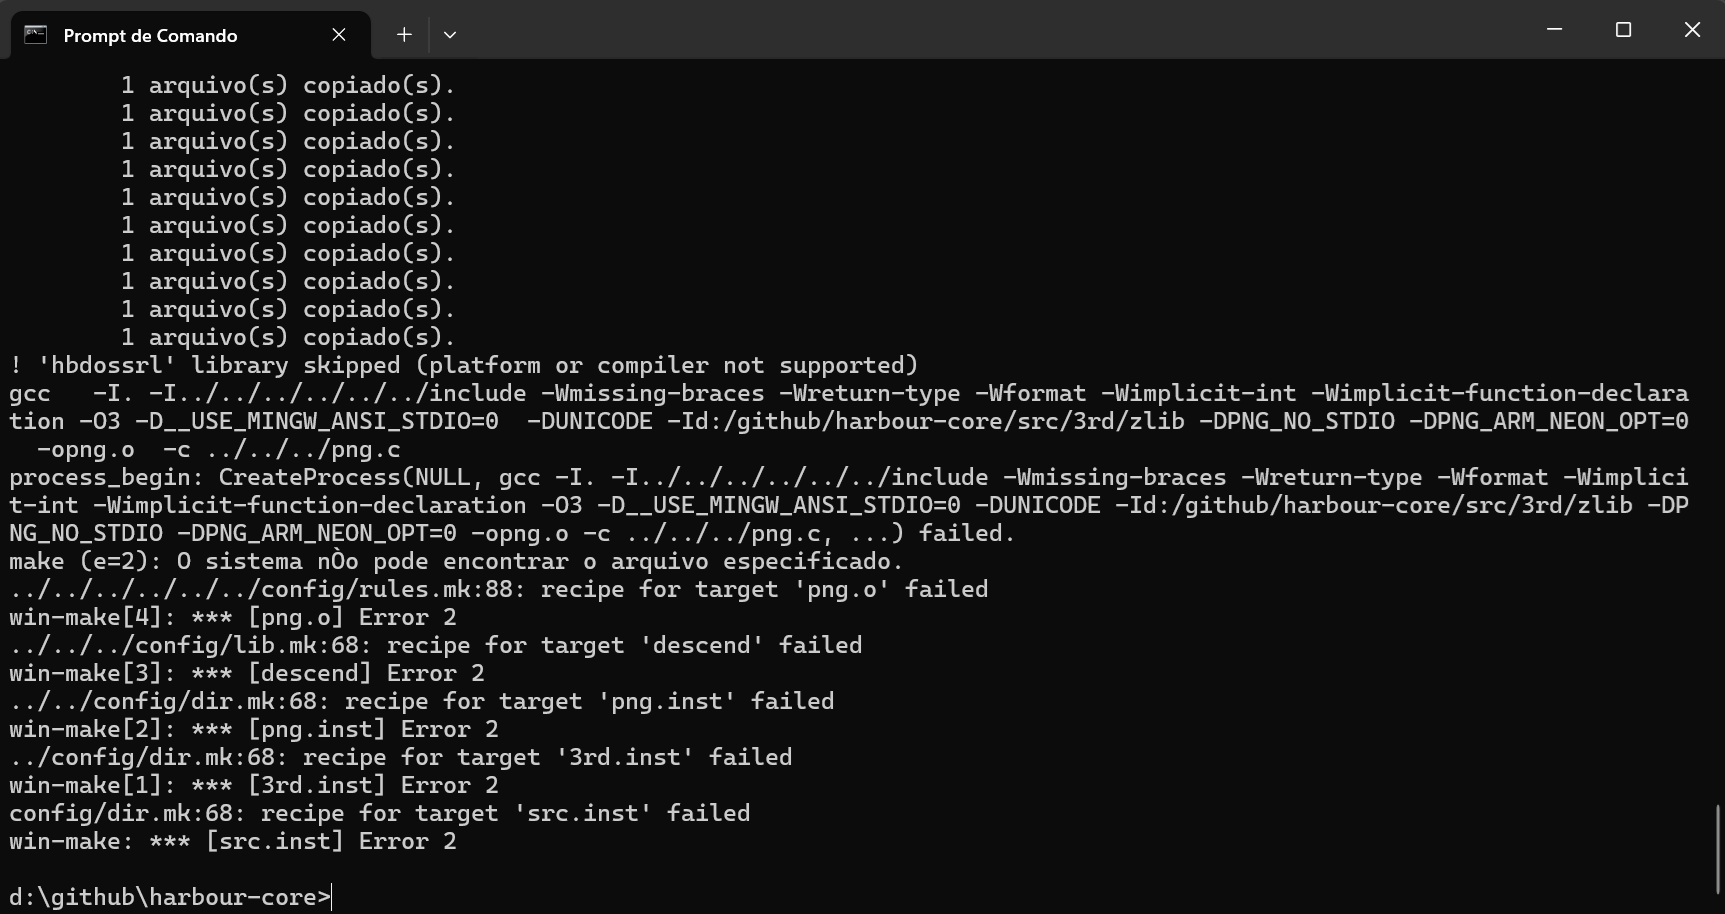Screen dimensions: 1725x914
Task: Select the Prompt de Comando tab title
Action: [150, 36]
